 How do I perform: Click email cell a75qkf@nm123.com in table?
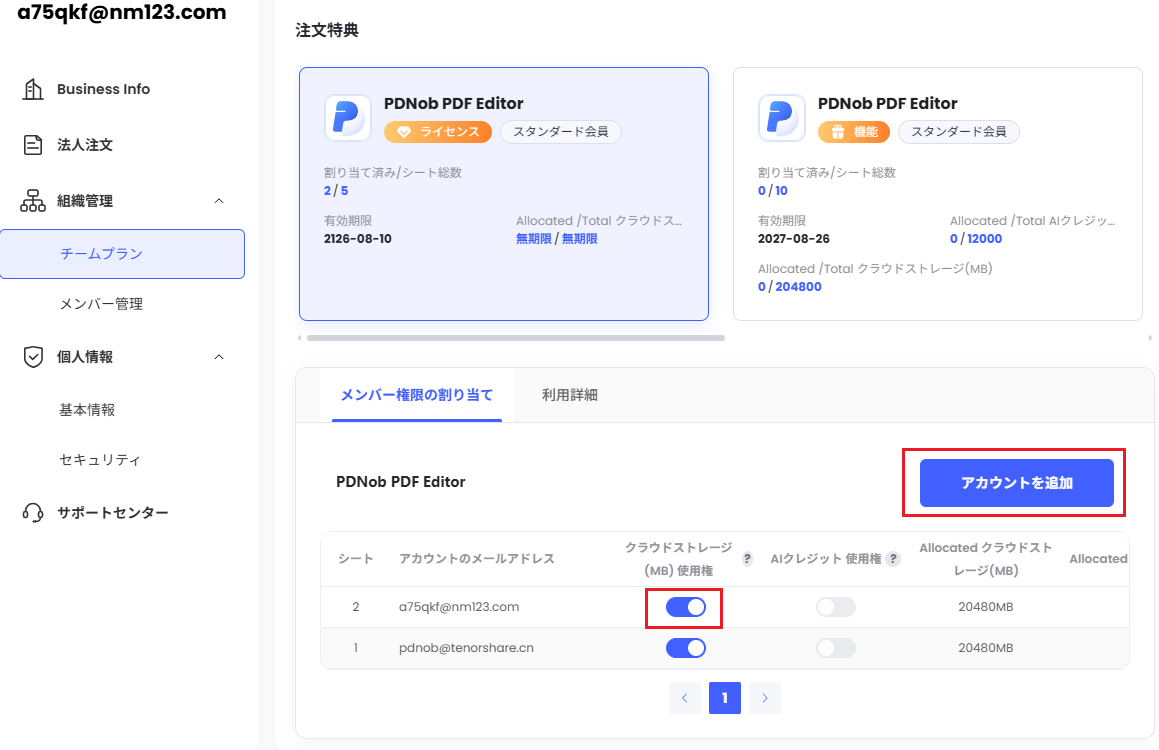click(x=459, y=607)
